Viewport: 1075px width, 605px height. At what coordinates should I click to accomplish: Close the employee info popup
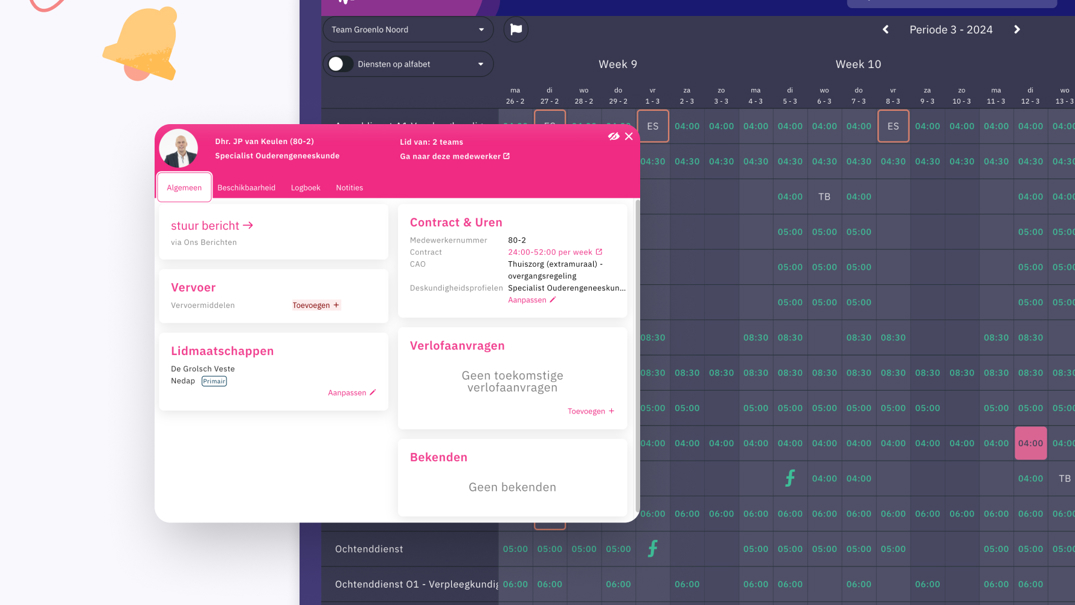click(x=629, y=136)
